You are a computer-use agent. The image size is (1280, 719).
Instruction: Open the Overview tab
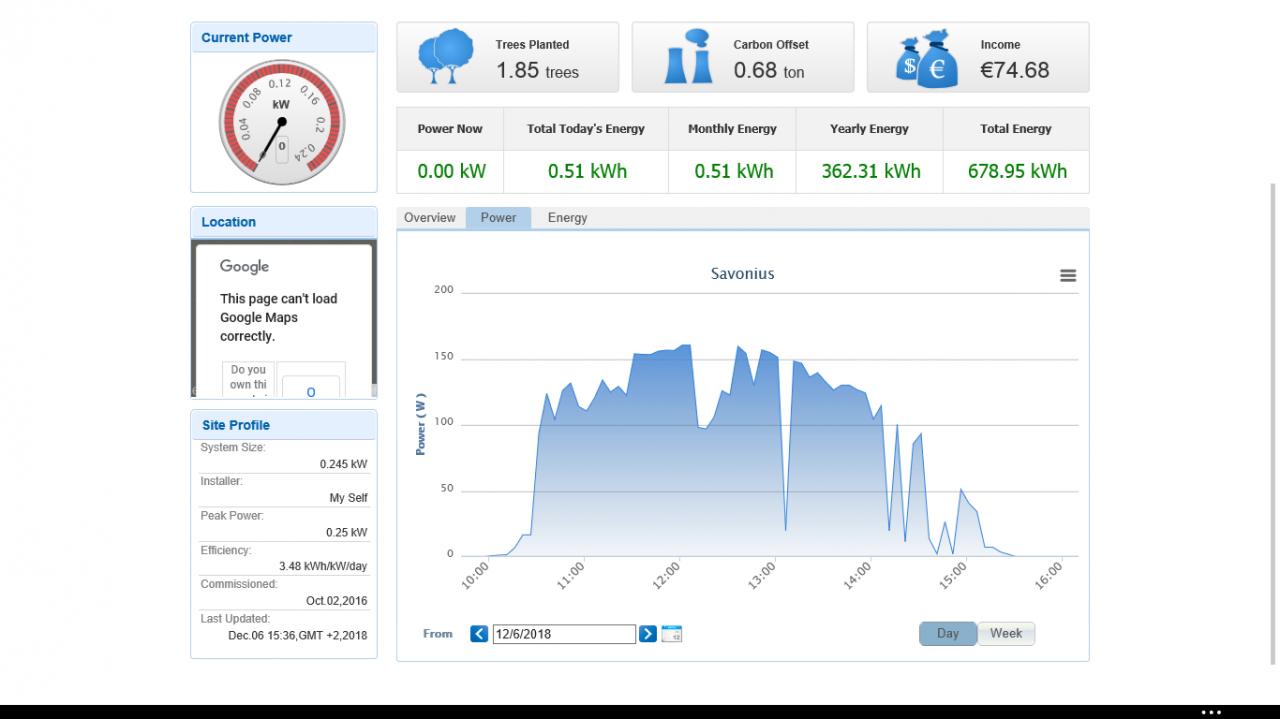click(430, 218)
